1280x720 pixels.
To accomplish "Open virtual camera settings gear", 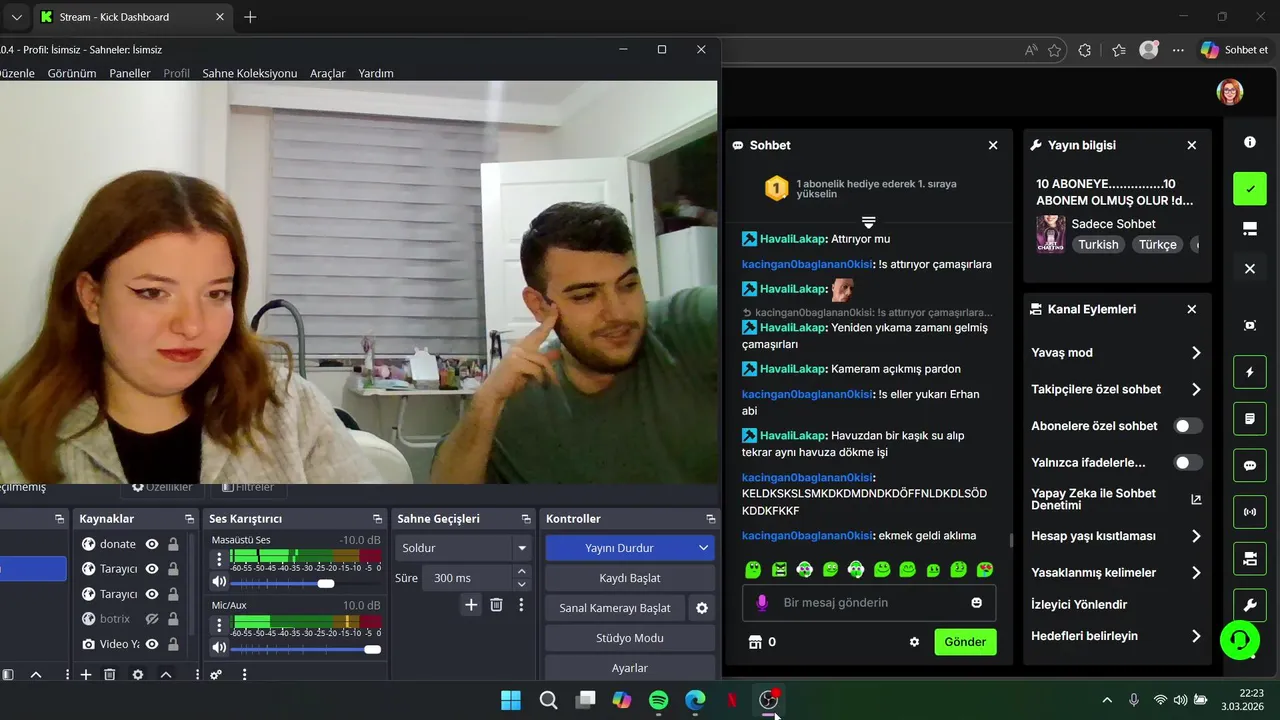I will click(x=702, y=608).
